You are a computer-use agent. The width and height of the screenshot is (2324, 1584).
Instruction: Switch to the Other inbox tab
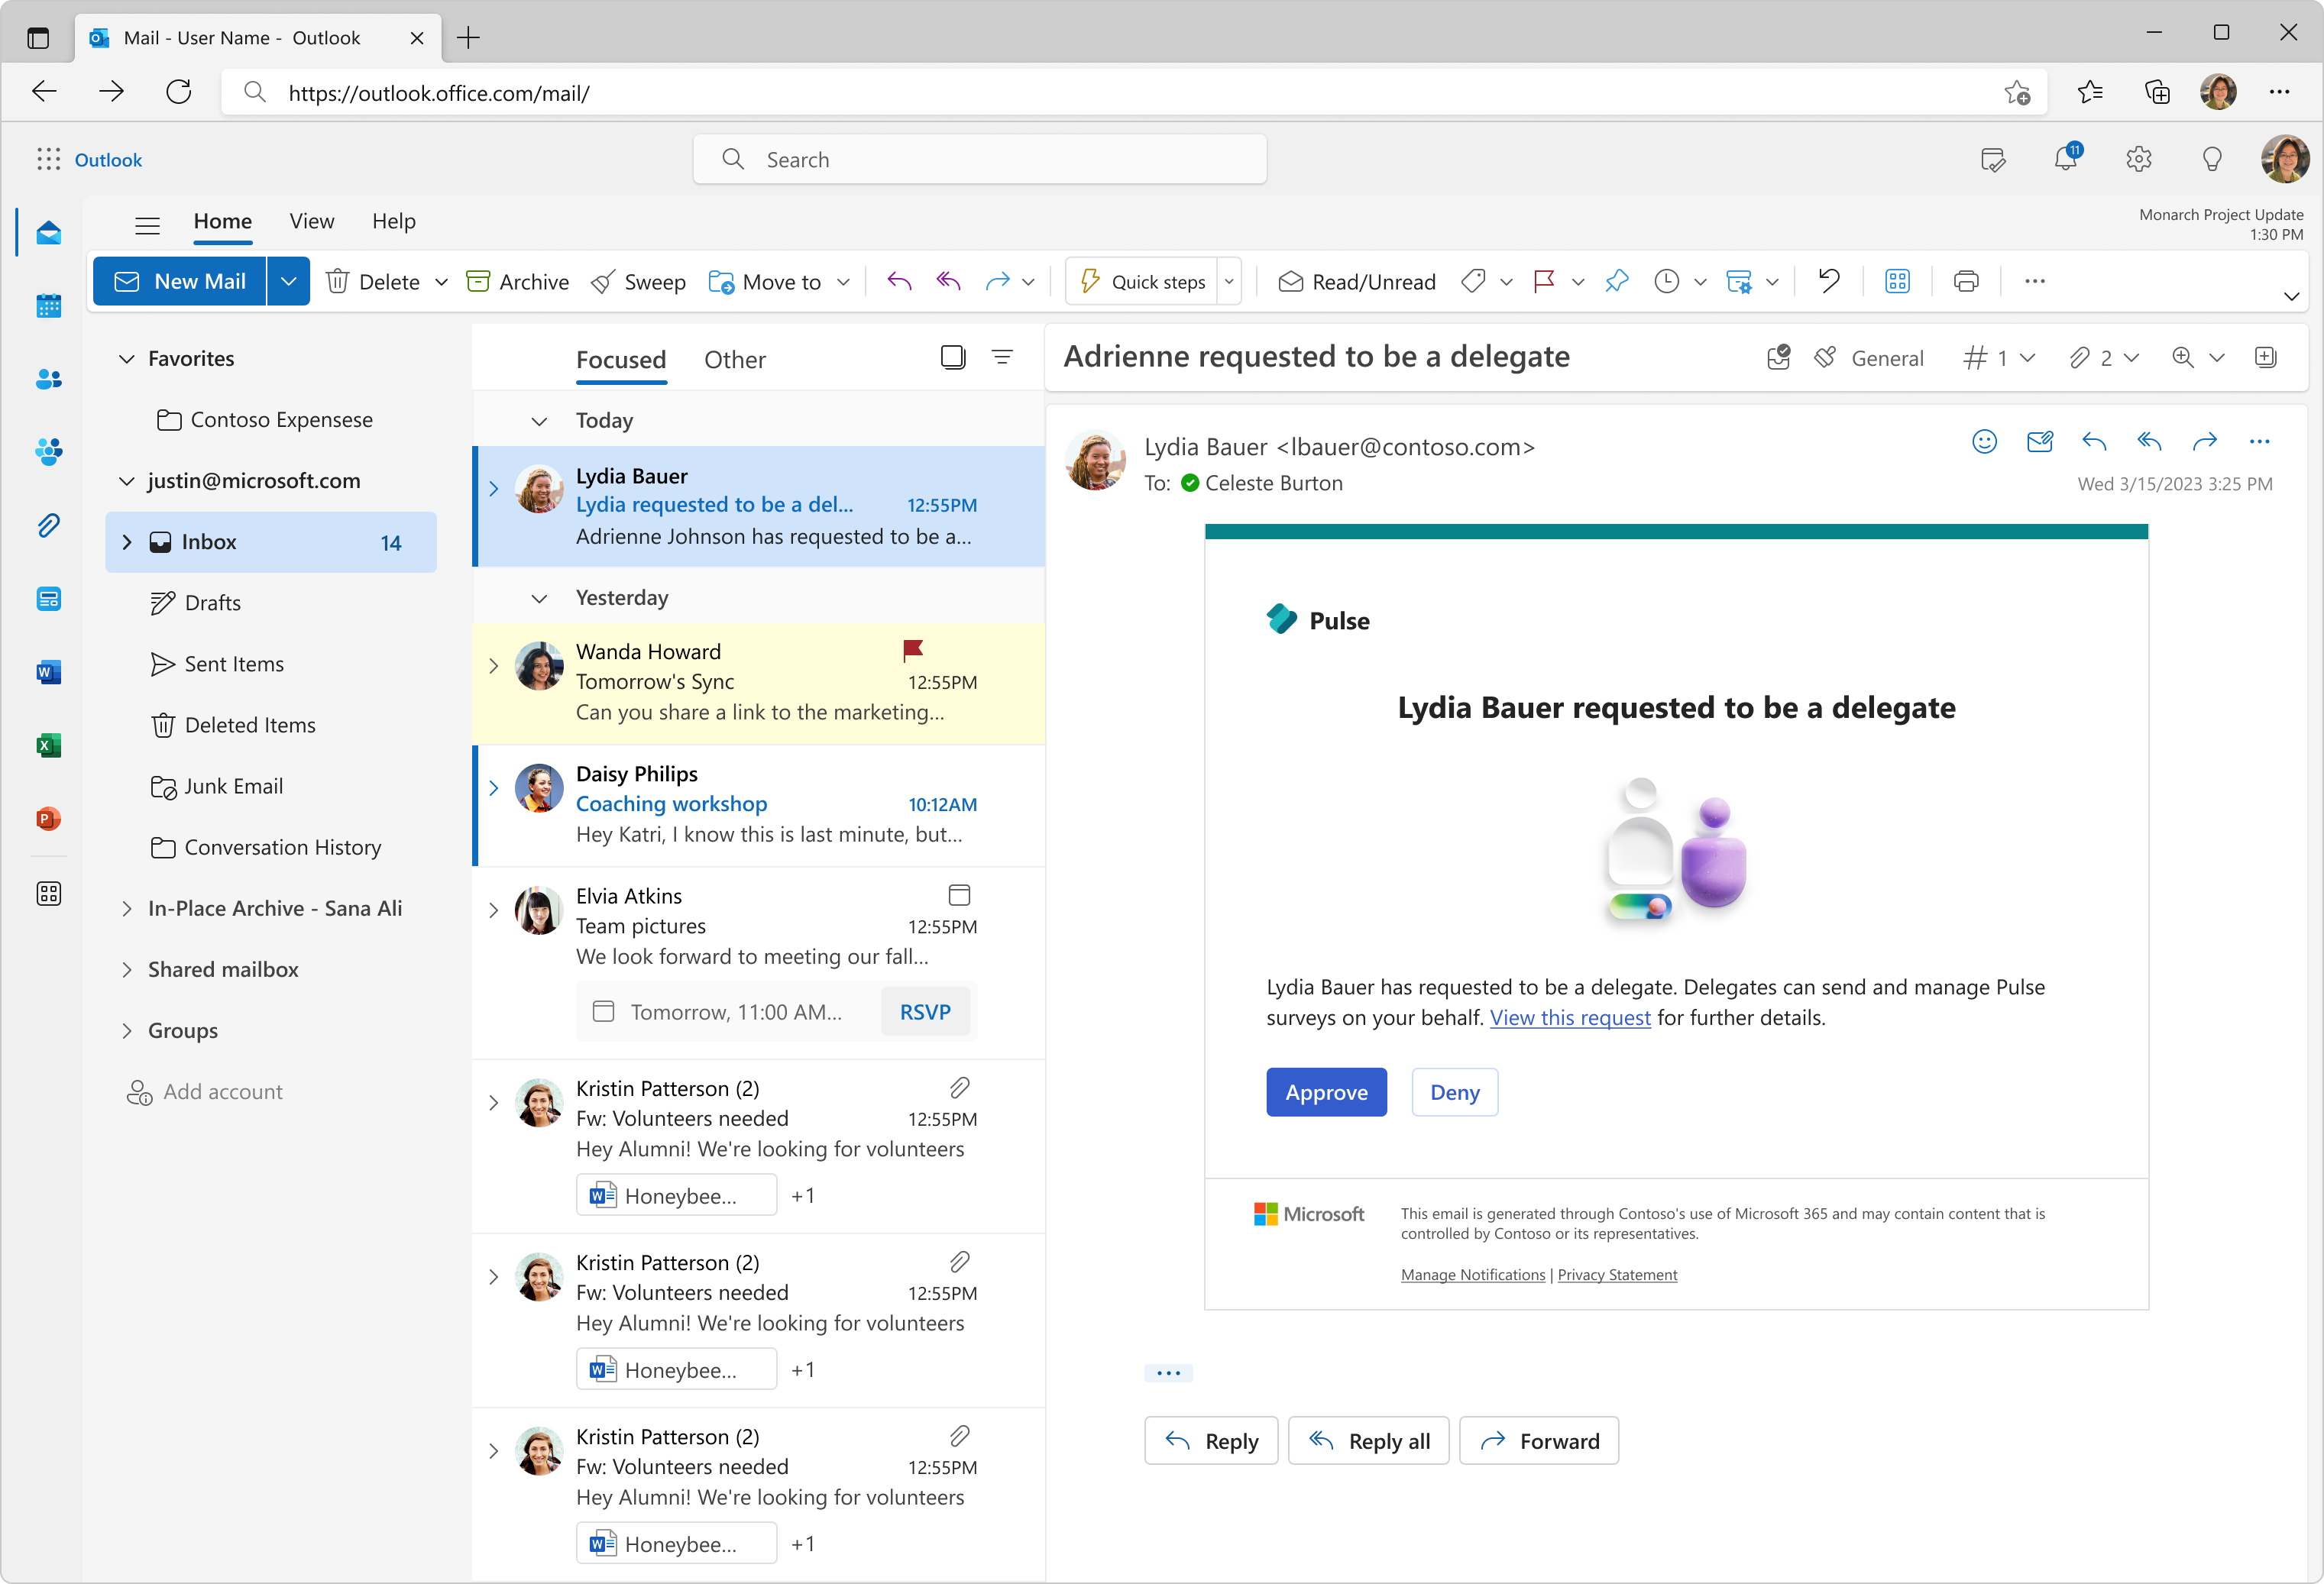[x=734, y=360]
